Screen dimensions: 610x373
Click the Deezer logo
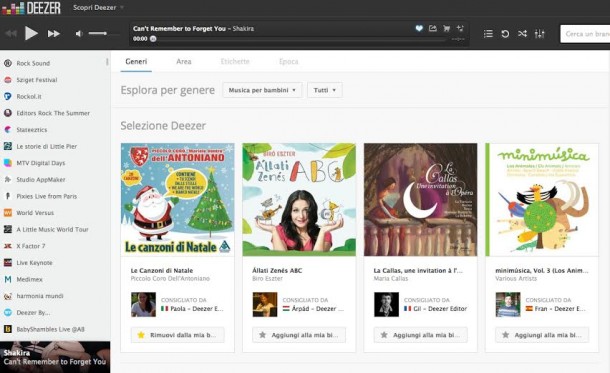[31, 8]
